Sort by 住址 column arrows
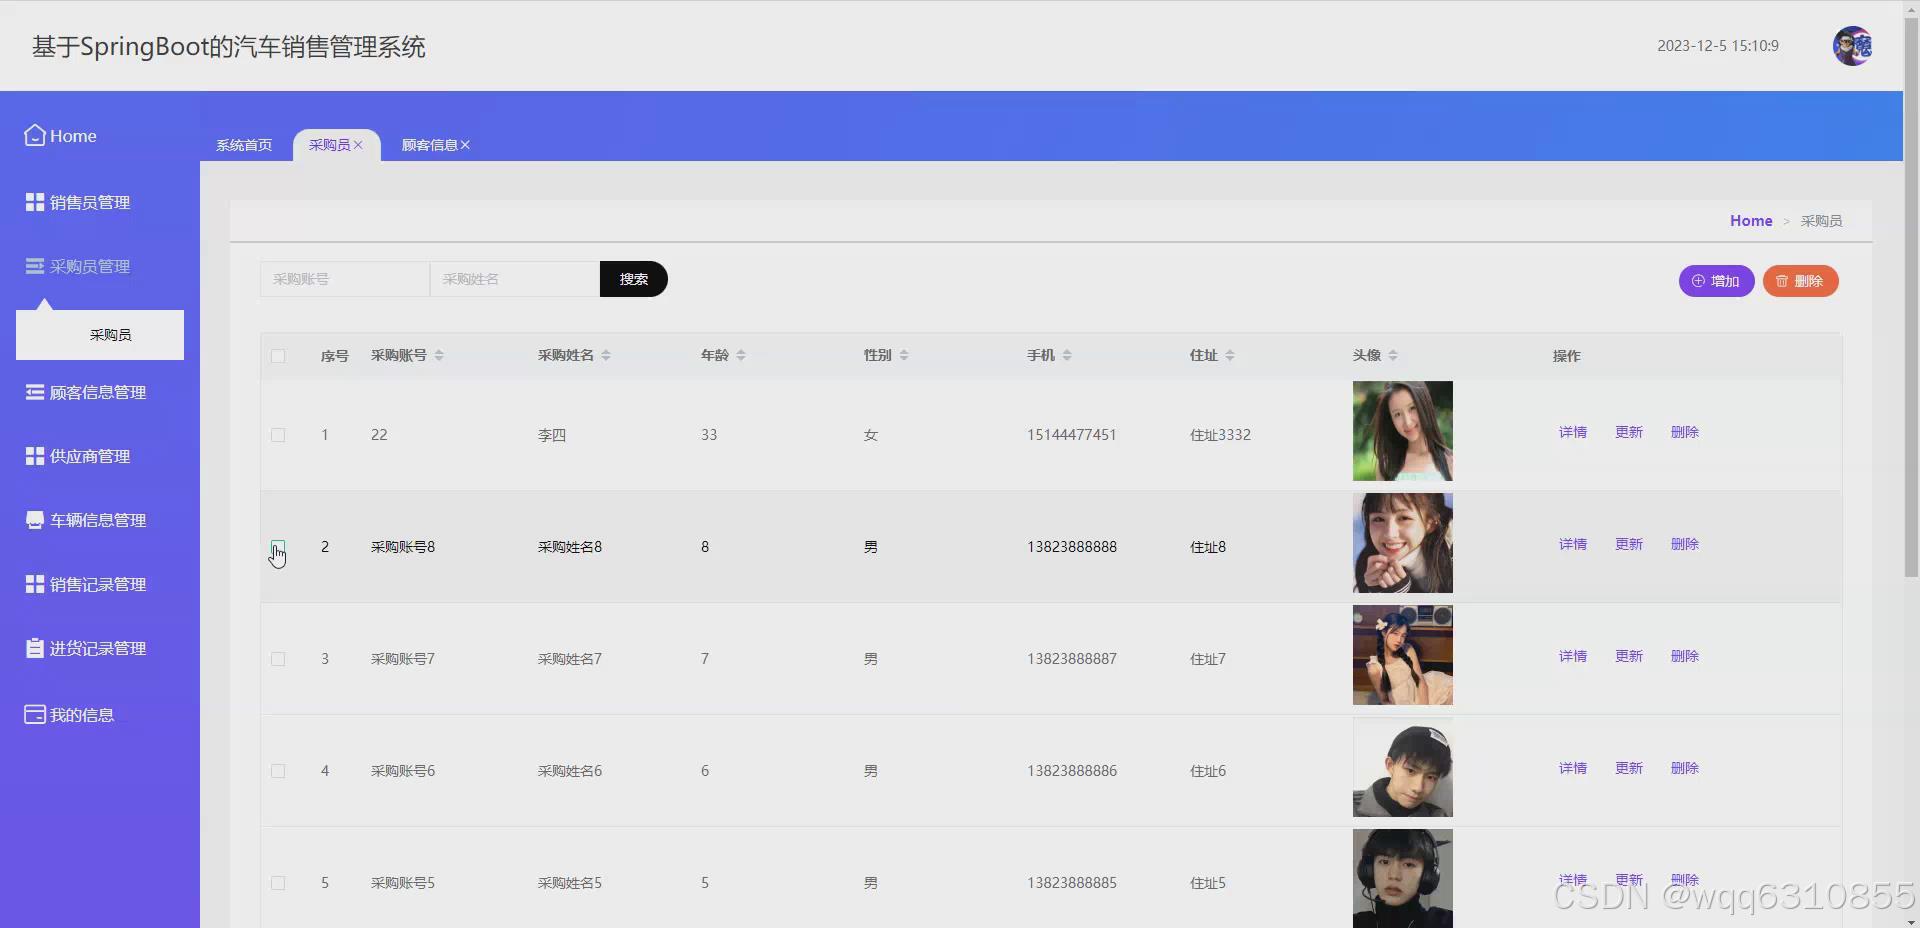1920x928 pixels. [1230, 356]
